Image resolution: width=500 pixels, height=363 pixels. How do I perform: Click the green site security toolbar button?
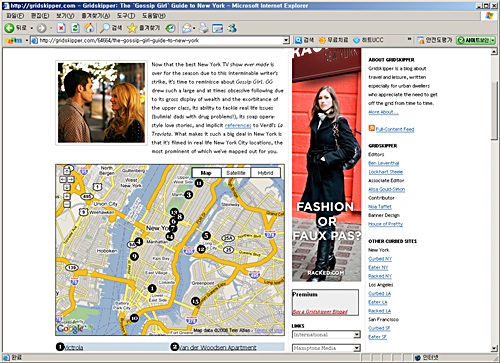pos(476,40)
